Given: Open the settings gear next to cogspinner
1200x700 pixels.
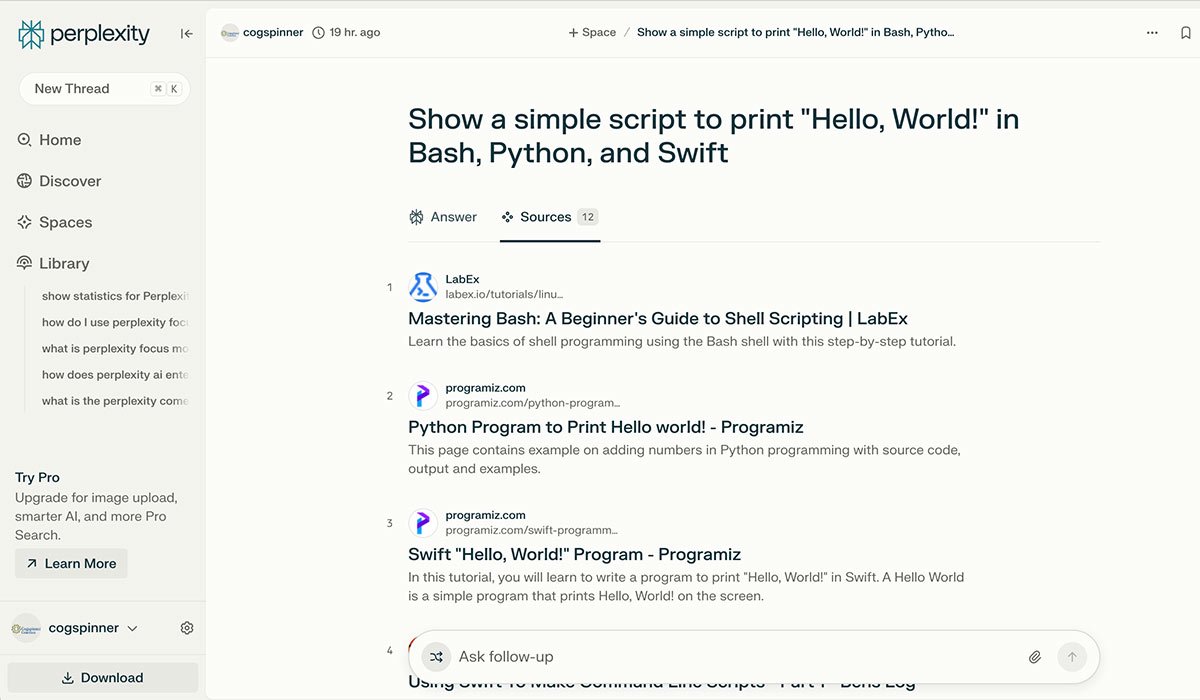Looking at the screenshot, I should [x=186, y=627].
